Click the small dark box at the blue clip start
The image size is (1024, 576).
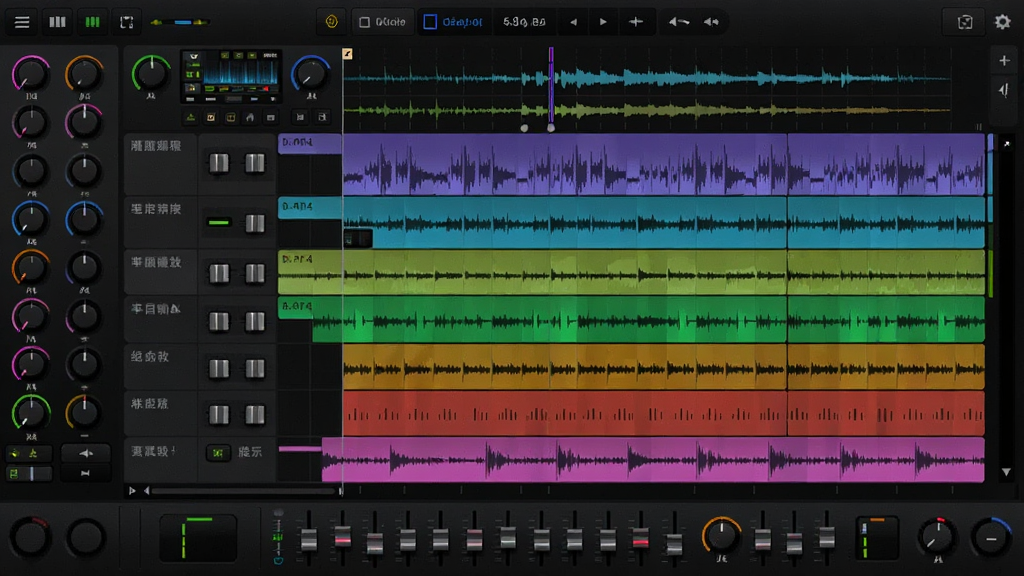(358, 239)
